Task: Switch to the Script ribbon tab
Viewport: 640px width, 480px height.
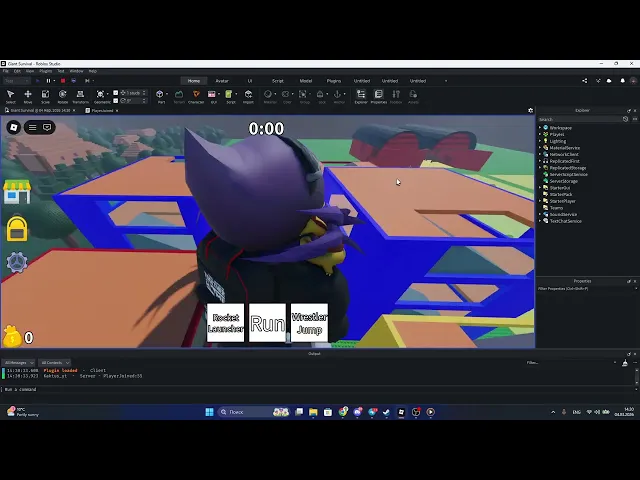Action: [278, 81]
